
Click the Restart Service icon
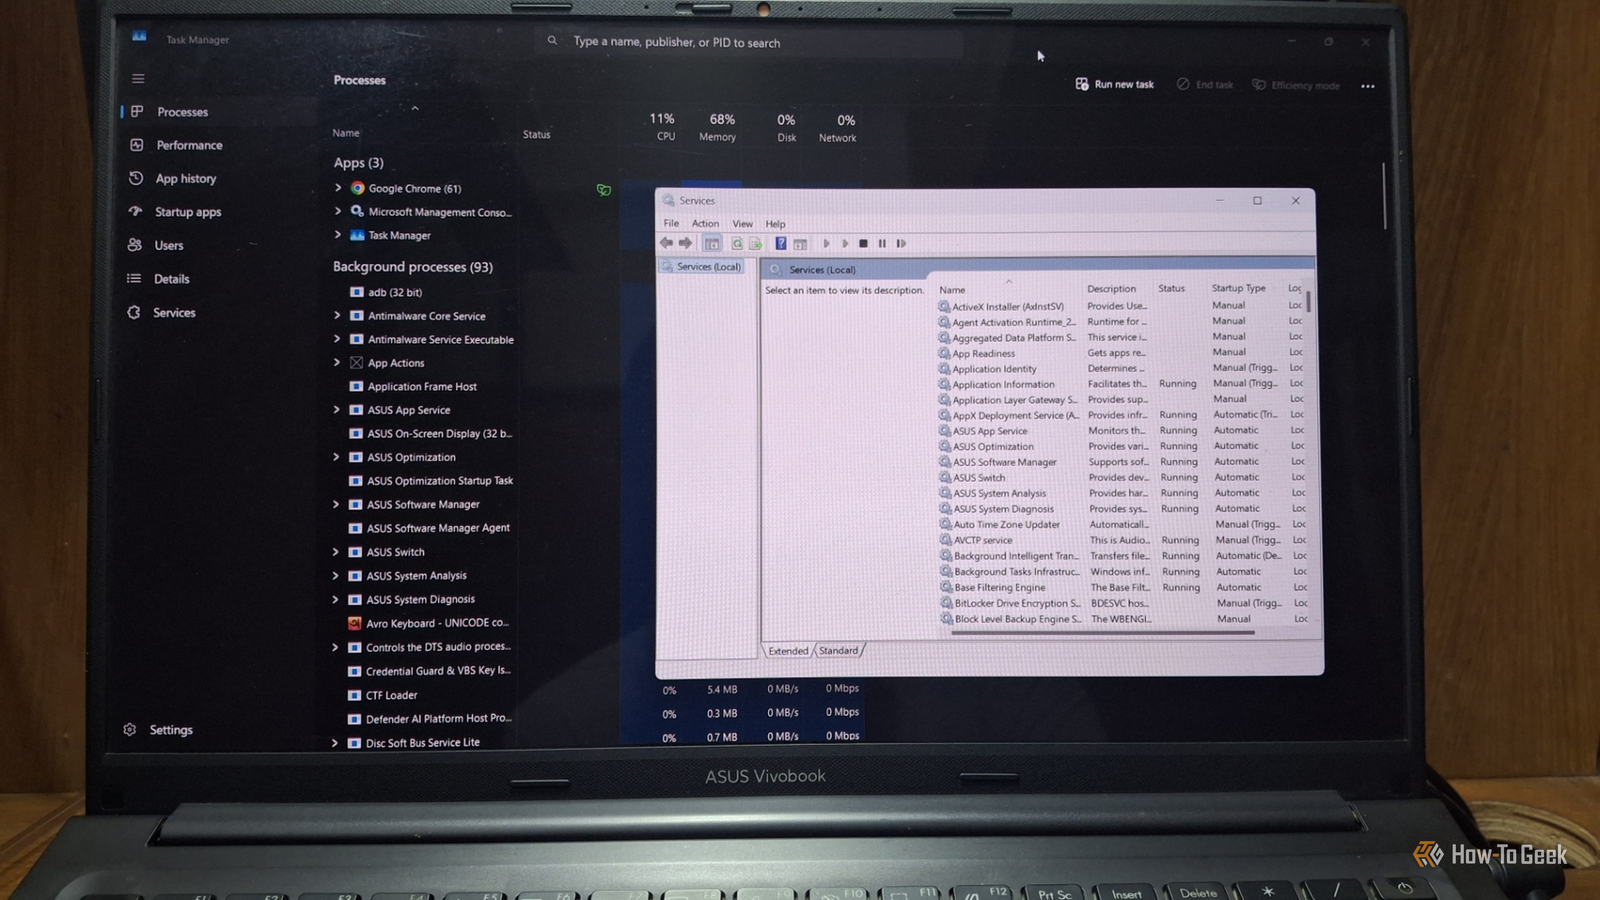(x=901, y=243)
